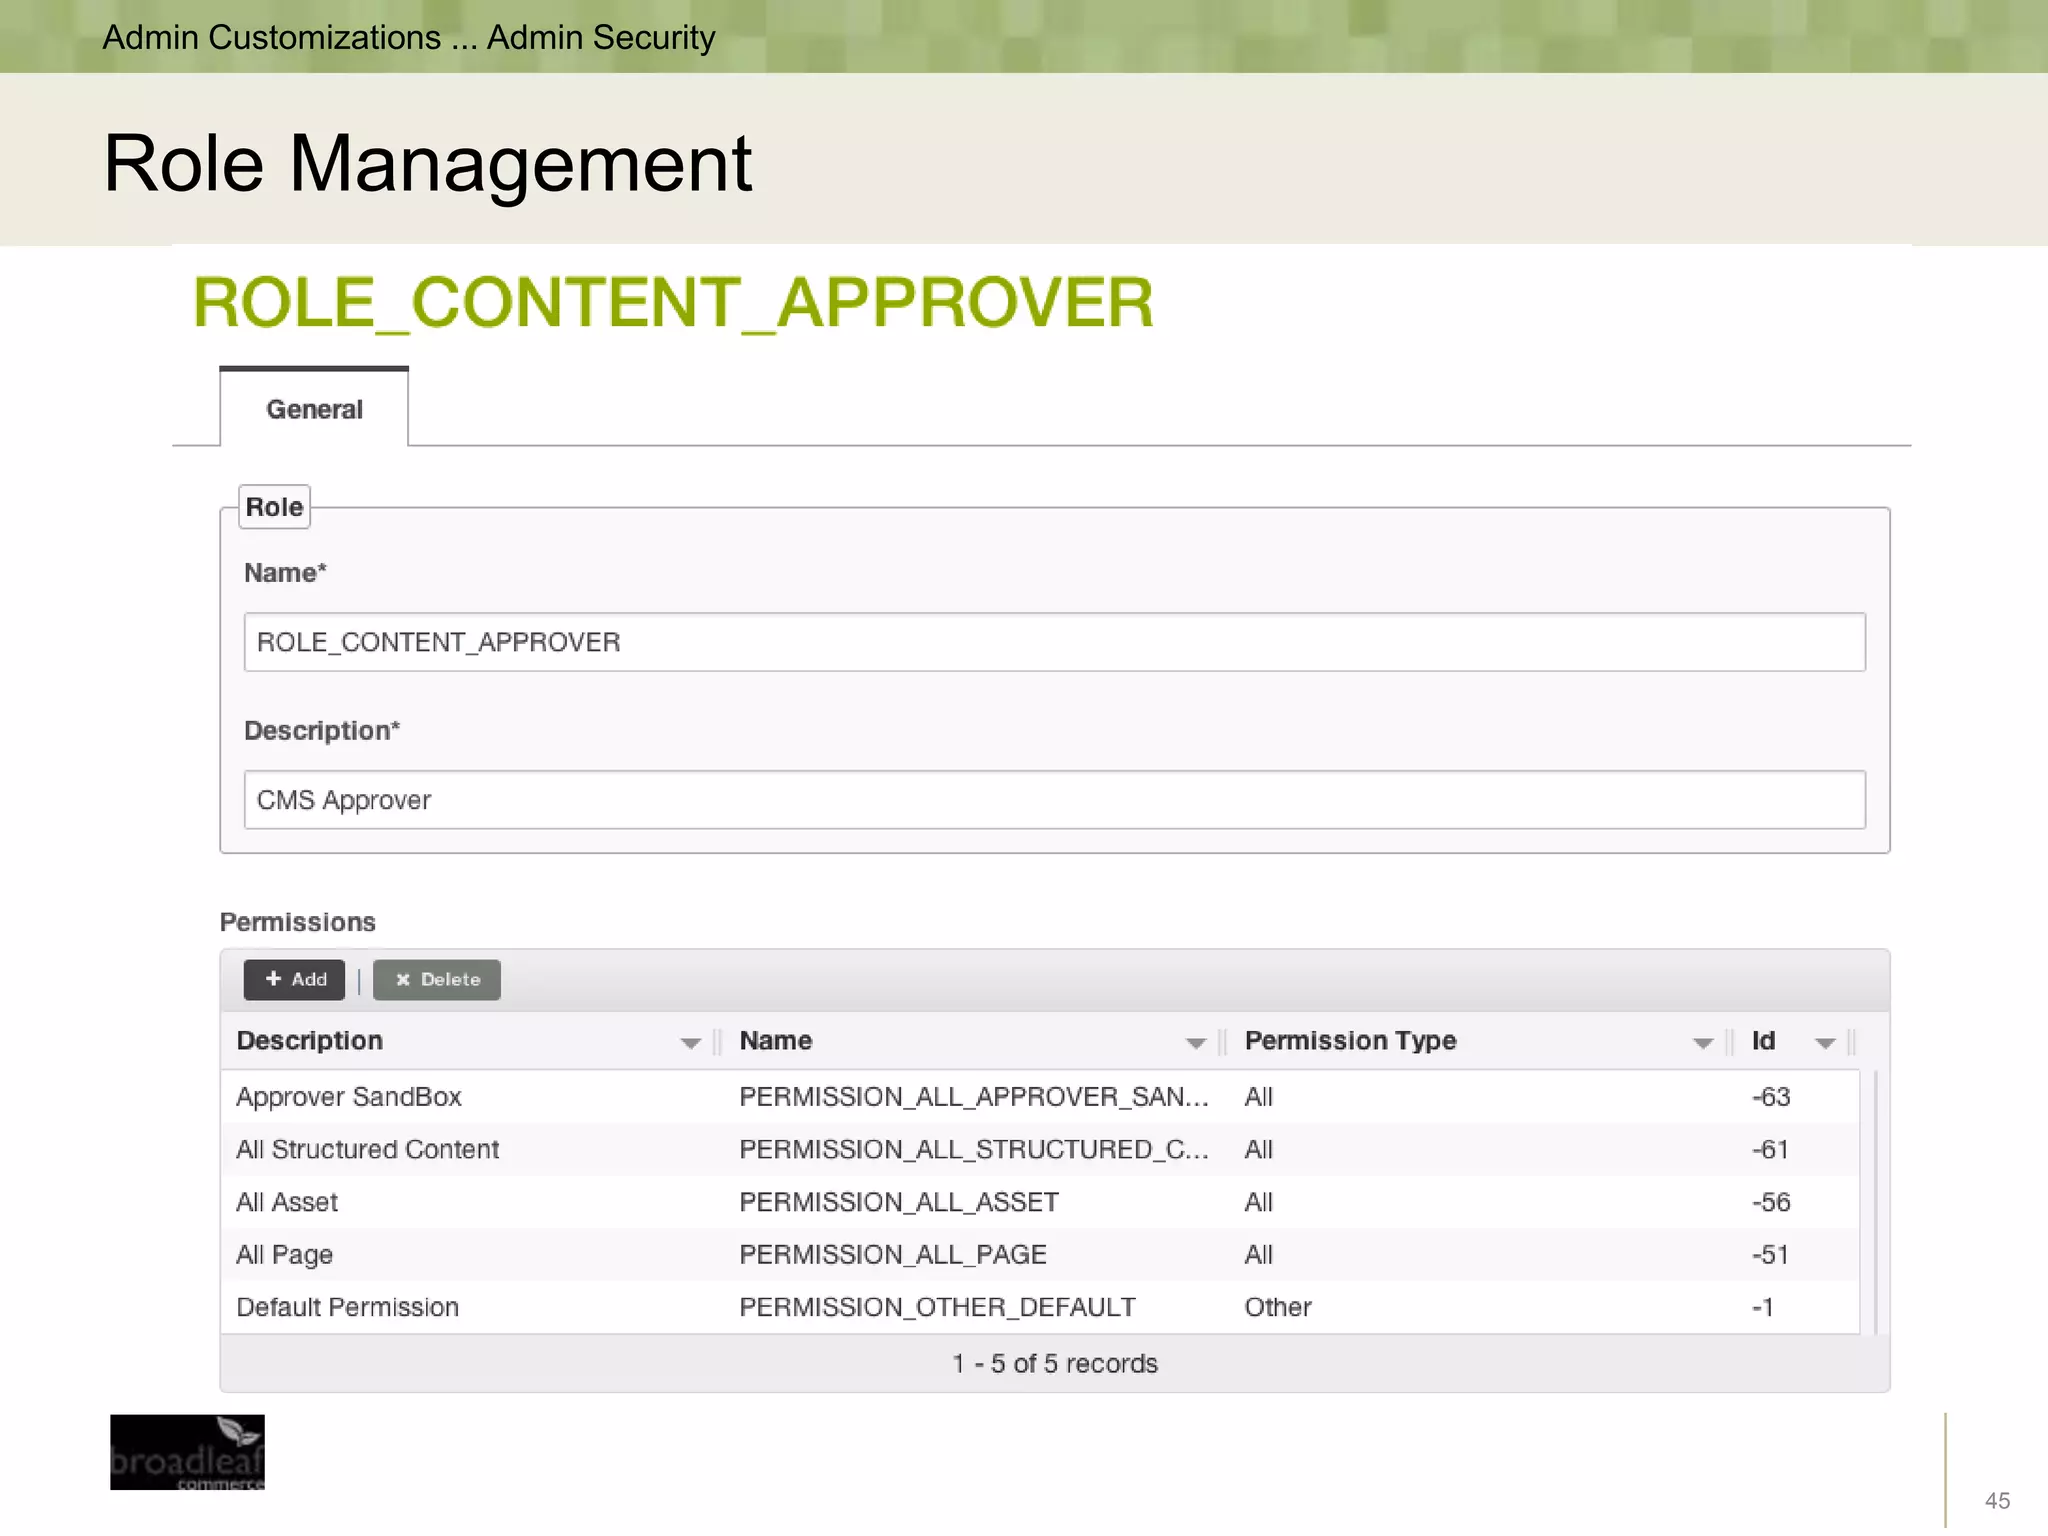
Task: Open the Description column dropdown arrow
Action: [690, 1042]
